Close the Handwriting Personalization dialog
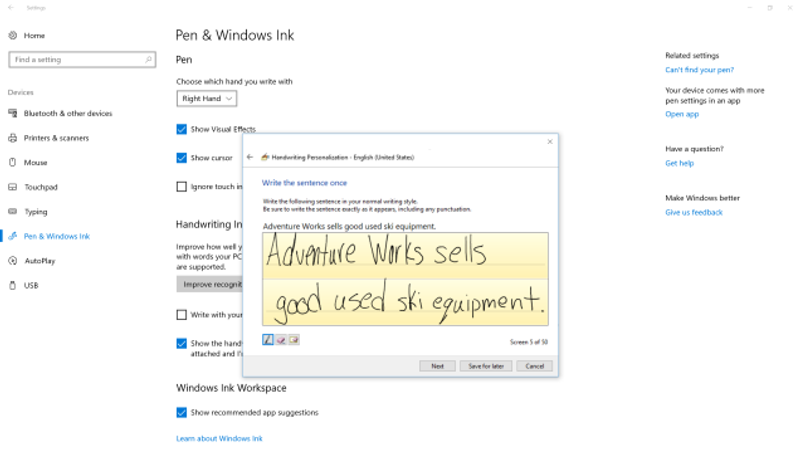 549,142
